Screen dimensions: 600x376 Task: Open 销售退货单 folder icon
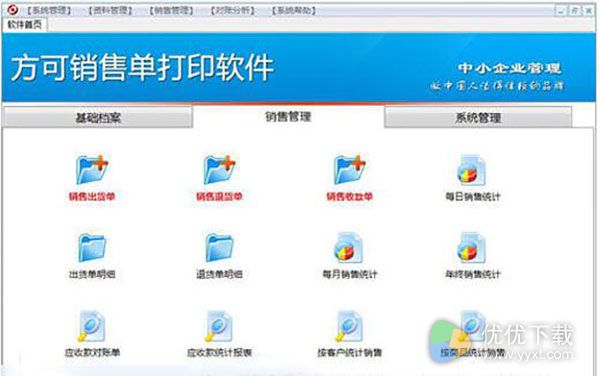pyautogui.click(x=219, y=170)
